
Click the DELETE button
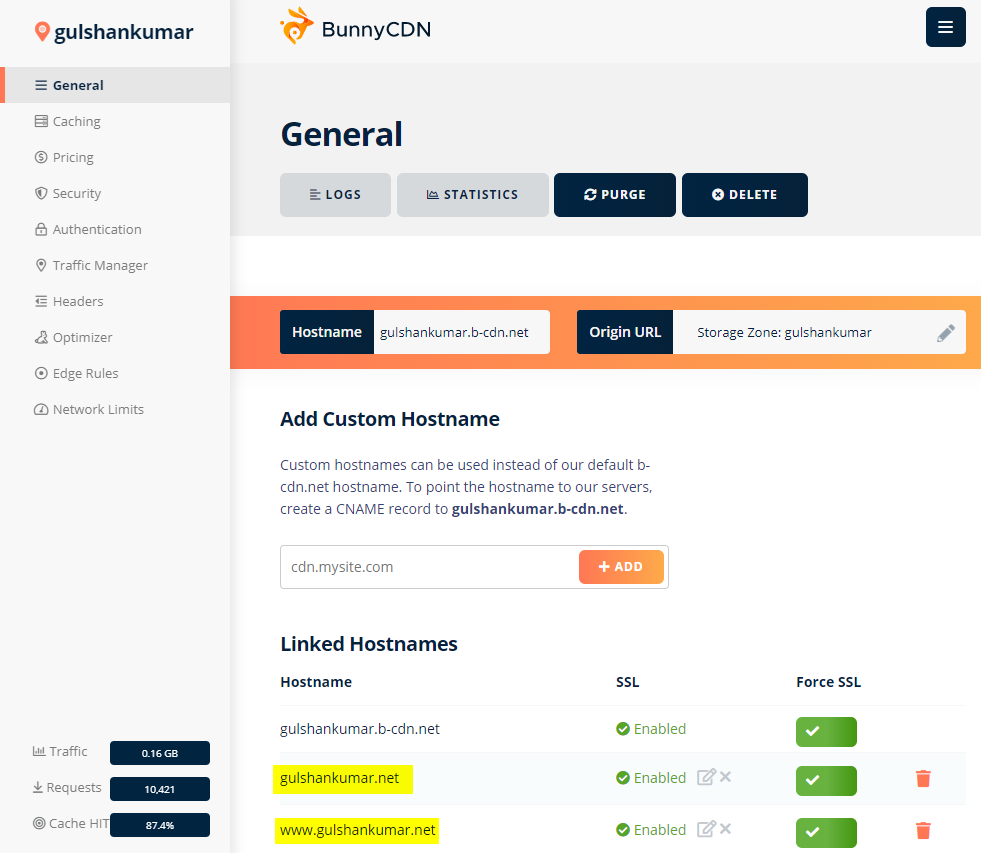tap(745, 195)
